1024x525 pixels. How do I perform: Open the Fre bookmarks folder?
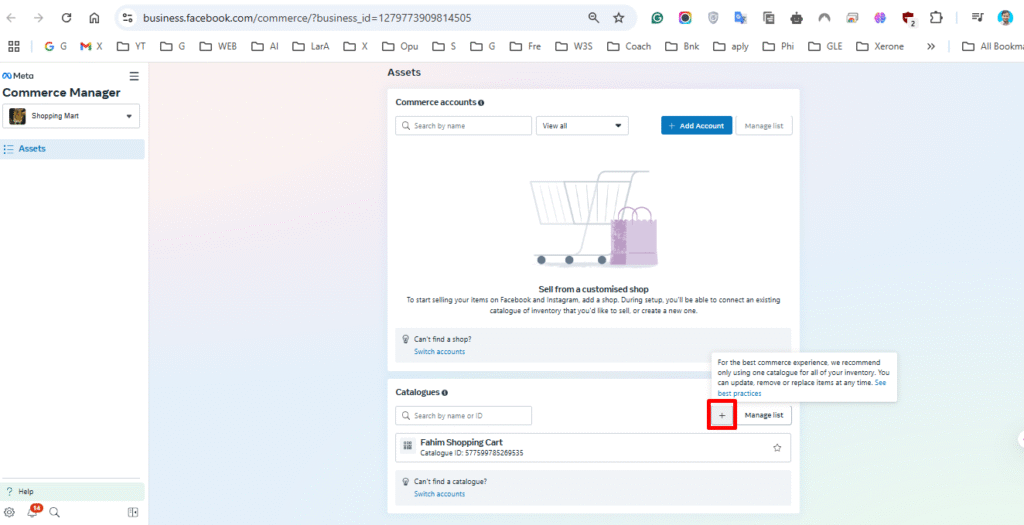click(x=525, y=46)
